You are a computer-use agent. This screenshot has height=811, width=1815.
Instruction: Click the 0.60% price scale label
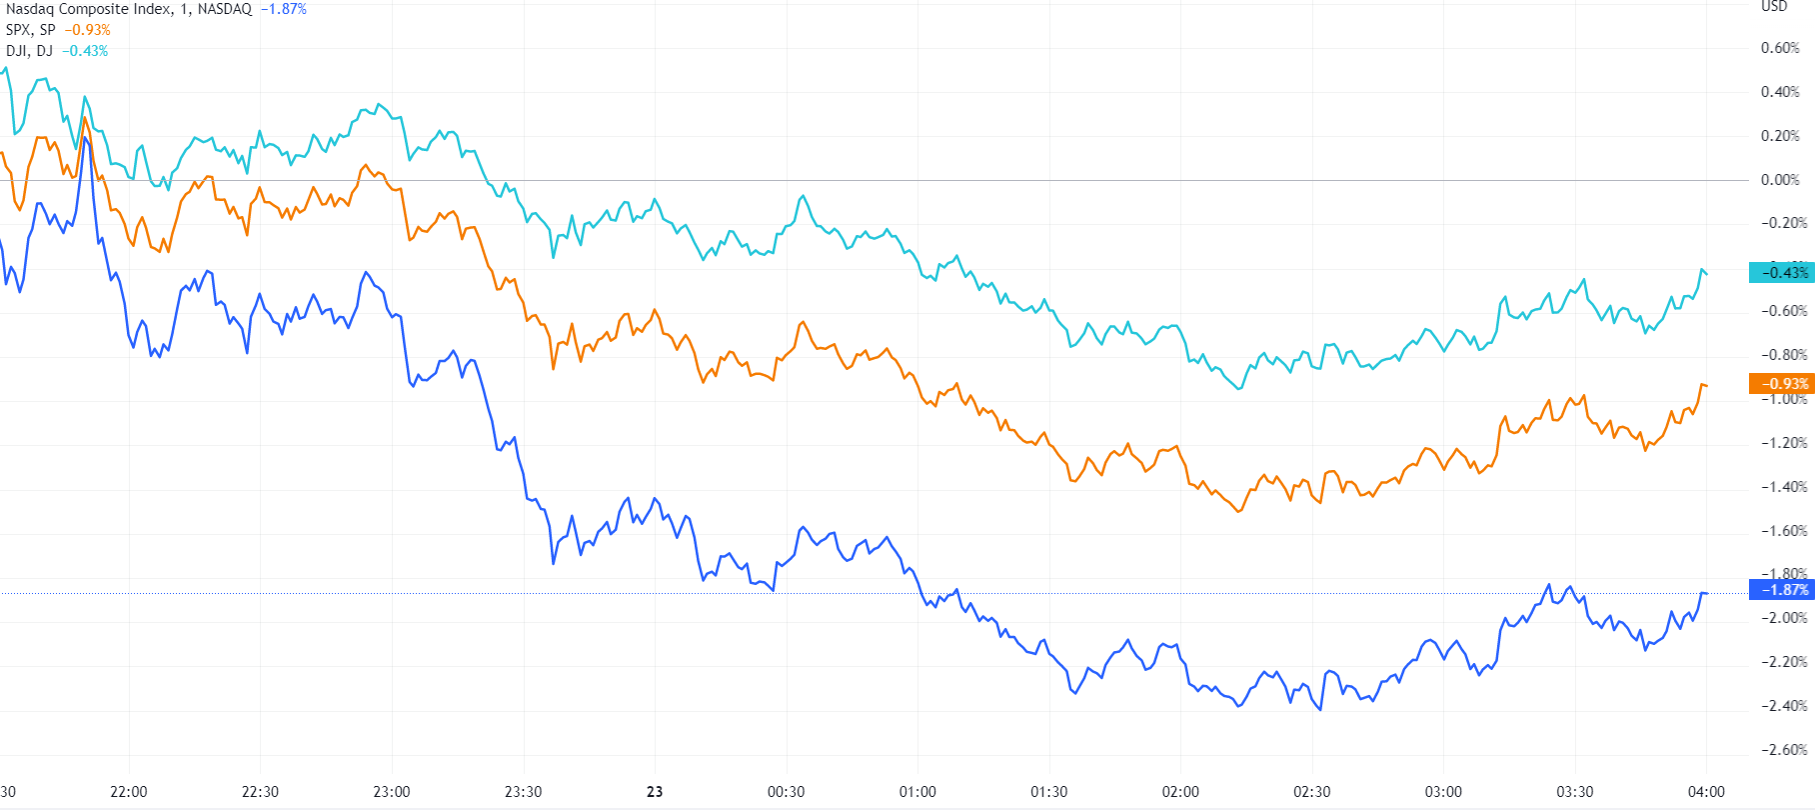(1780, 48)
